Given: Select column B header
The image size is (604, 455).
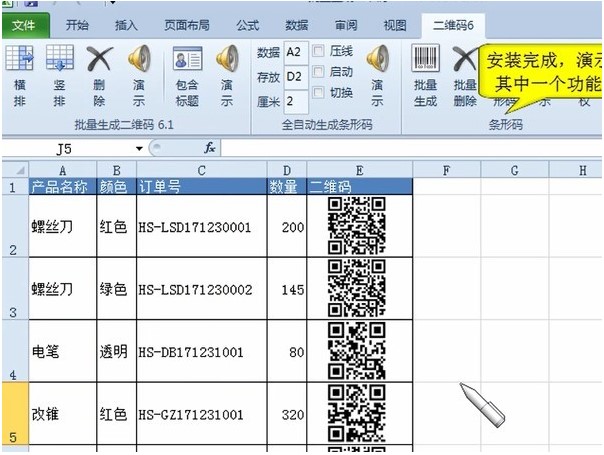Looking at the screenshot, I should pyautogui.click(x=117, y=170).
